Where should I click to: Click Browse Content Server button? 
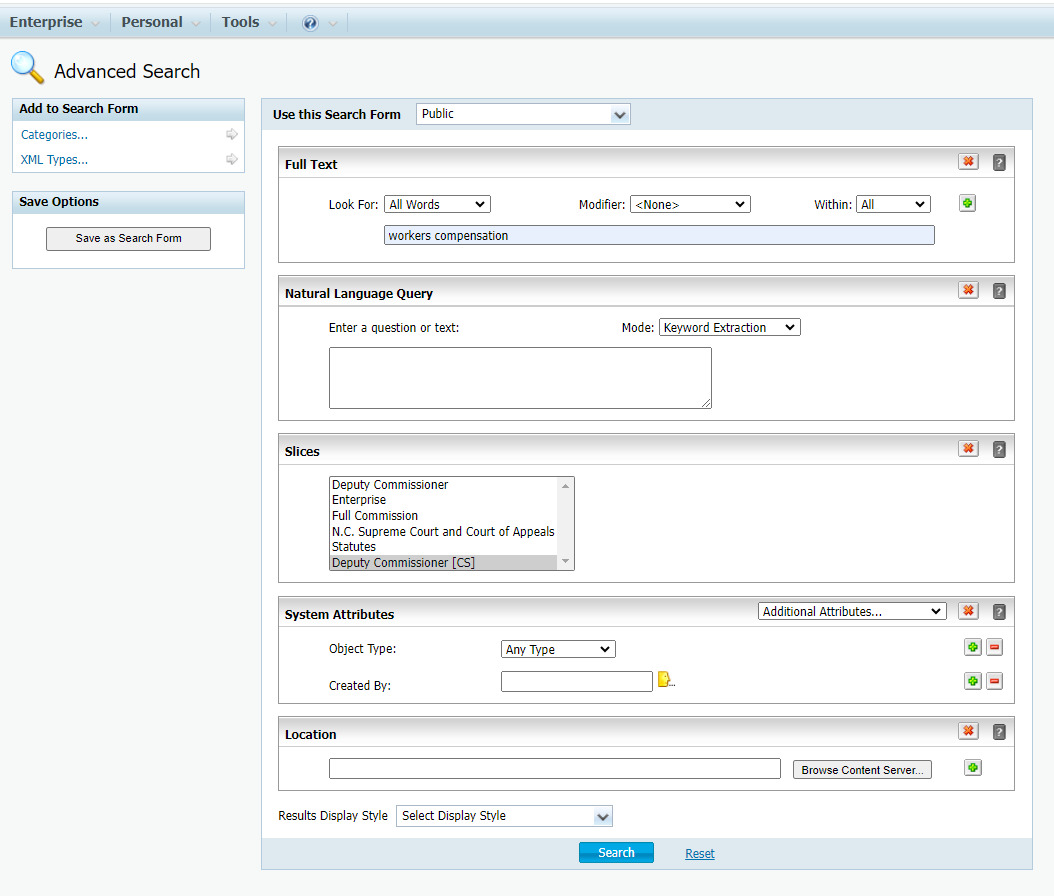click(862, 770)
